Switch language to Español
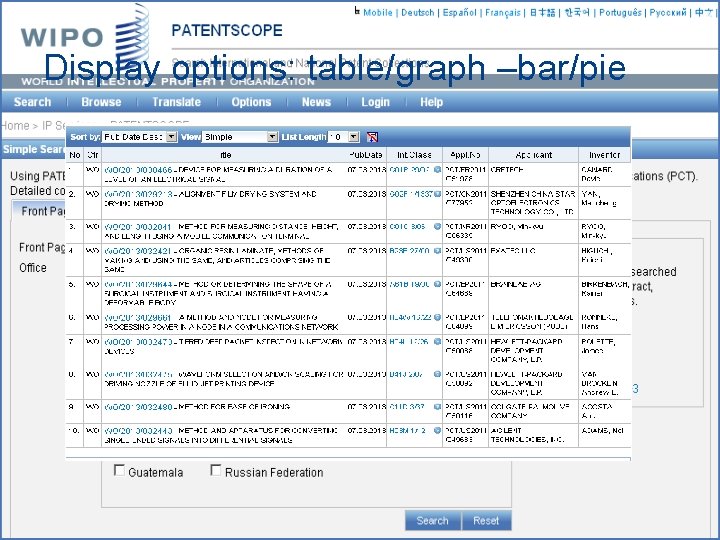This screenshot has height=540, width=720. point(459,13)
